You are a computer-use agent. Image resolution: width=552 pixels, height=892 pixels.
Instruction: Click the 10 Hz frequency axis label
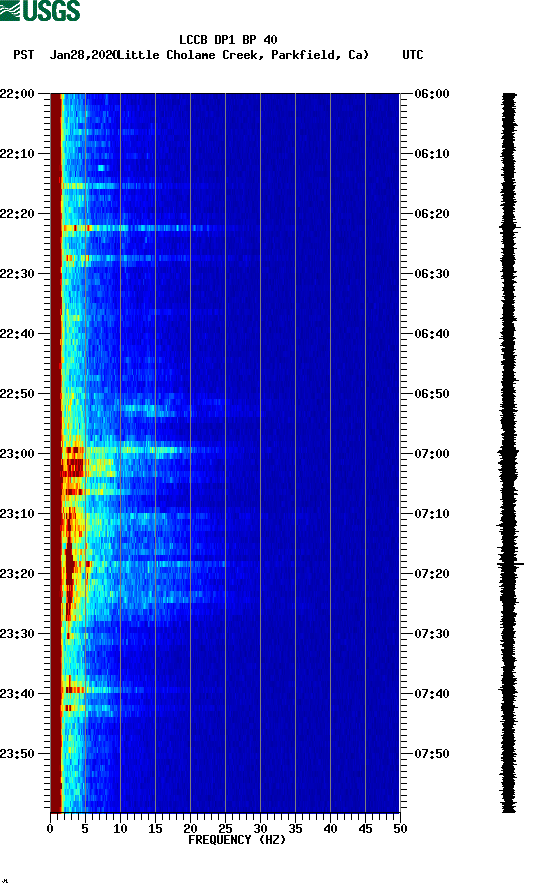coord(120,829)
